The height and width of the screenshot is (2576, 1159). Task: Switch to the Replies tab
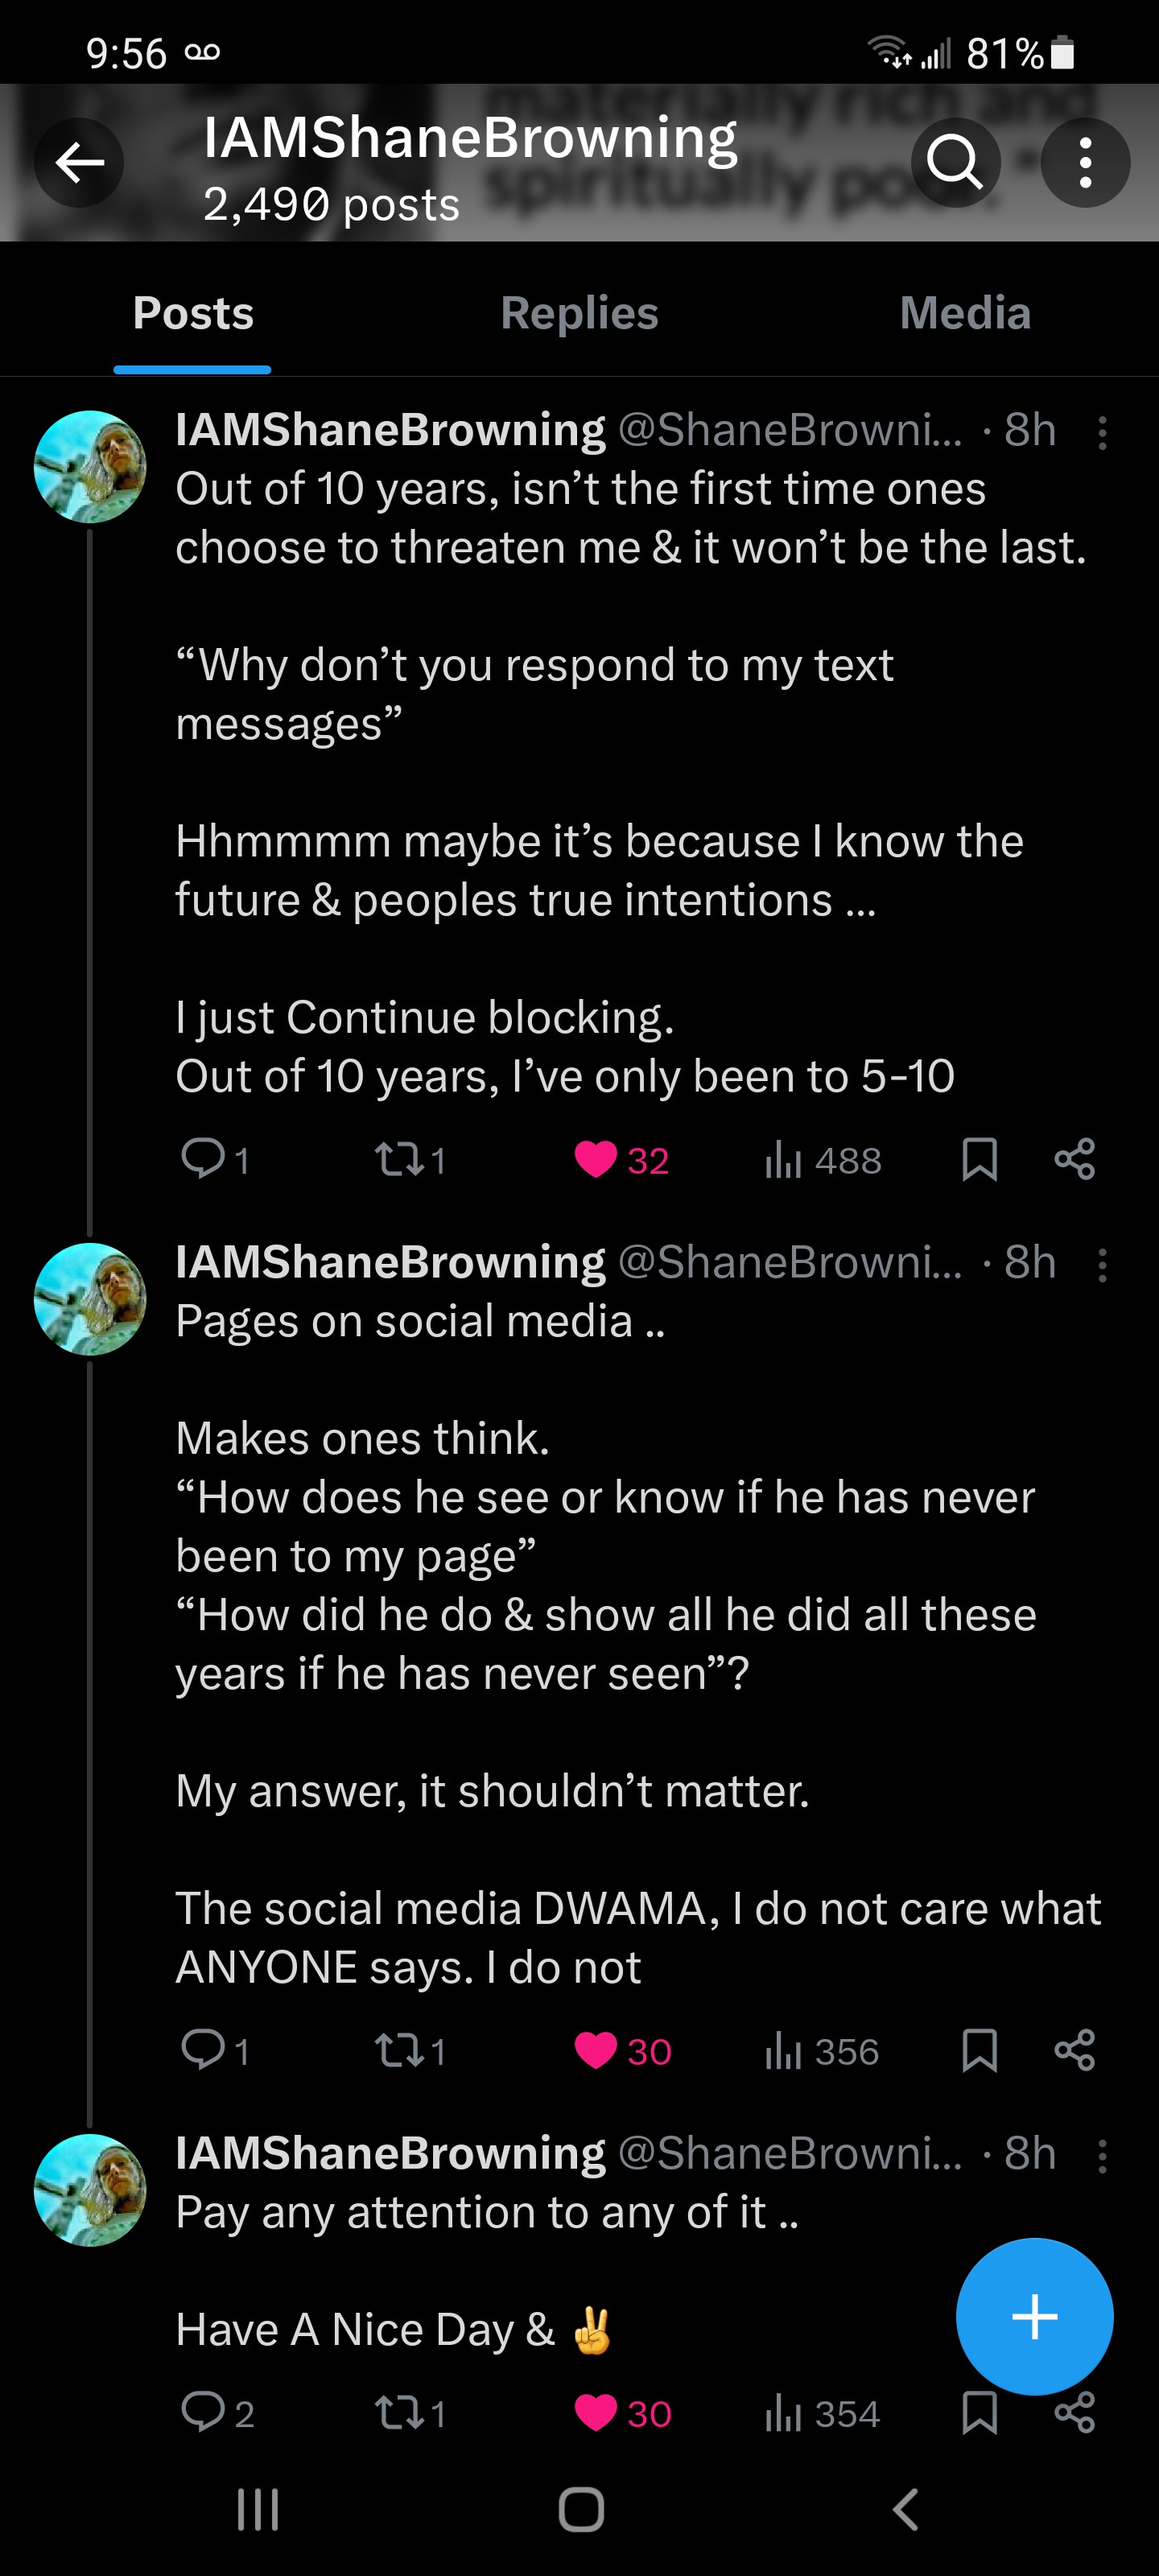pyautogui.click(x=579, y=313)
